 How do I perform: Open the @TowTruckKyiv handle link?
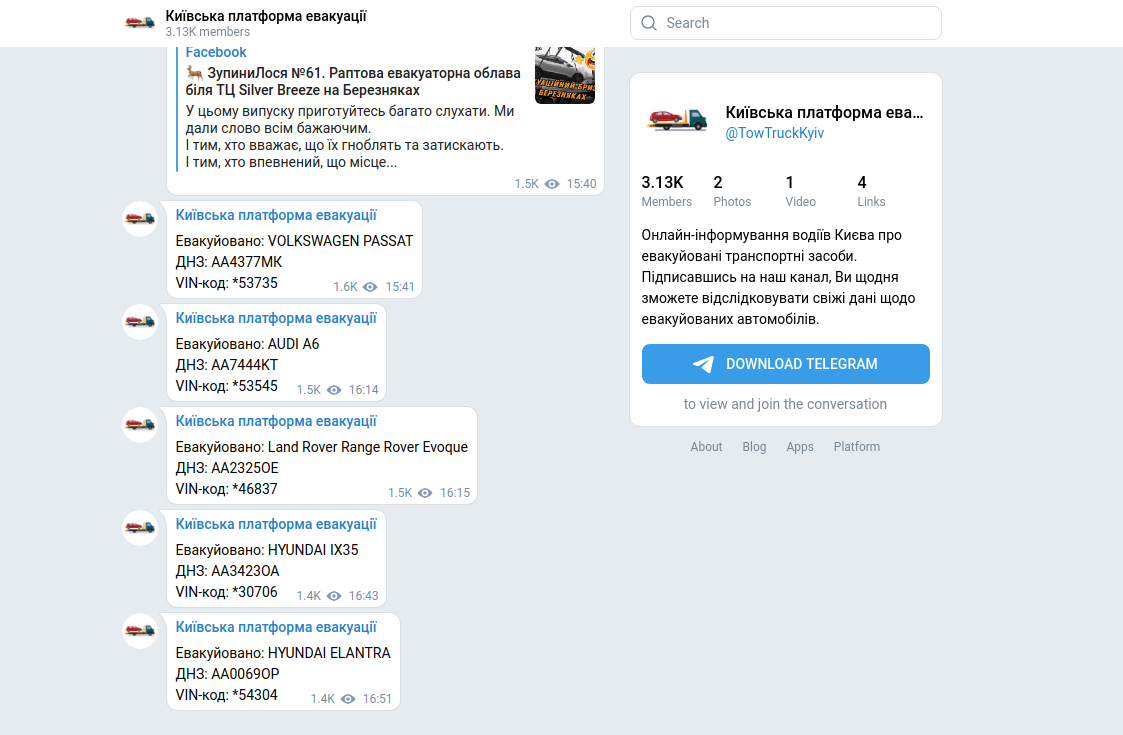pos(774,133)
